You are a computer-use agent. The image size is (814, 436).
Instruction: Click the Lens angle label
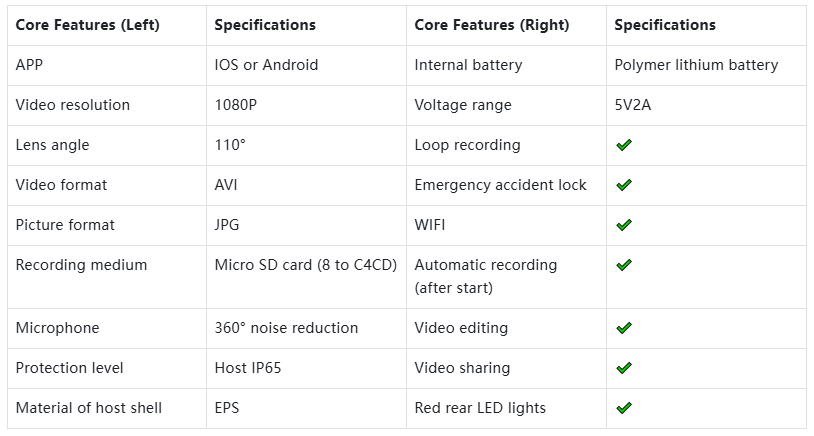(x=52, y=145)
